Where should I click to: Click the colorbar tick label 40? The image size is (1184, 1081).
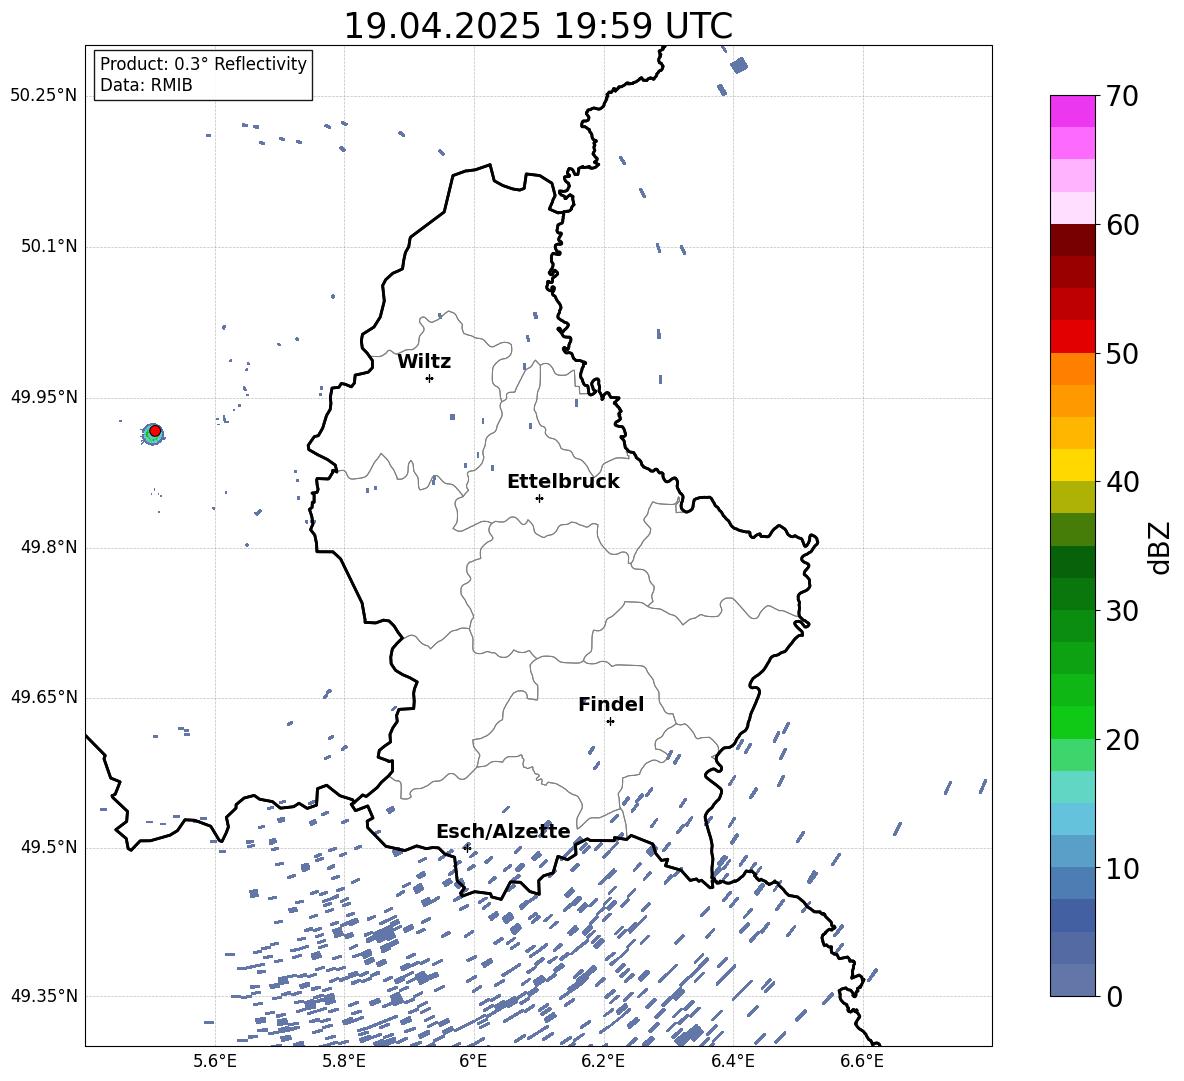[x=1122, y=482]
